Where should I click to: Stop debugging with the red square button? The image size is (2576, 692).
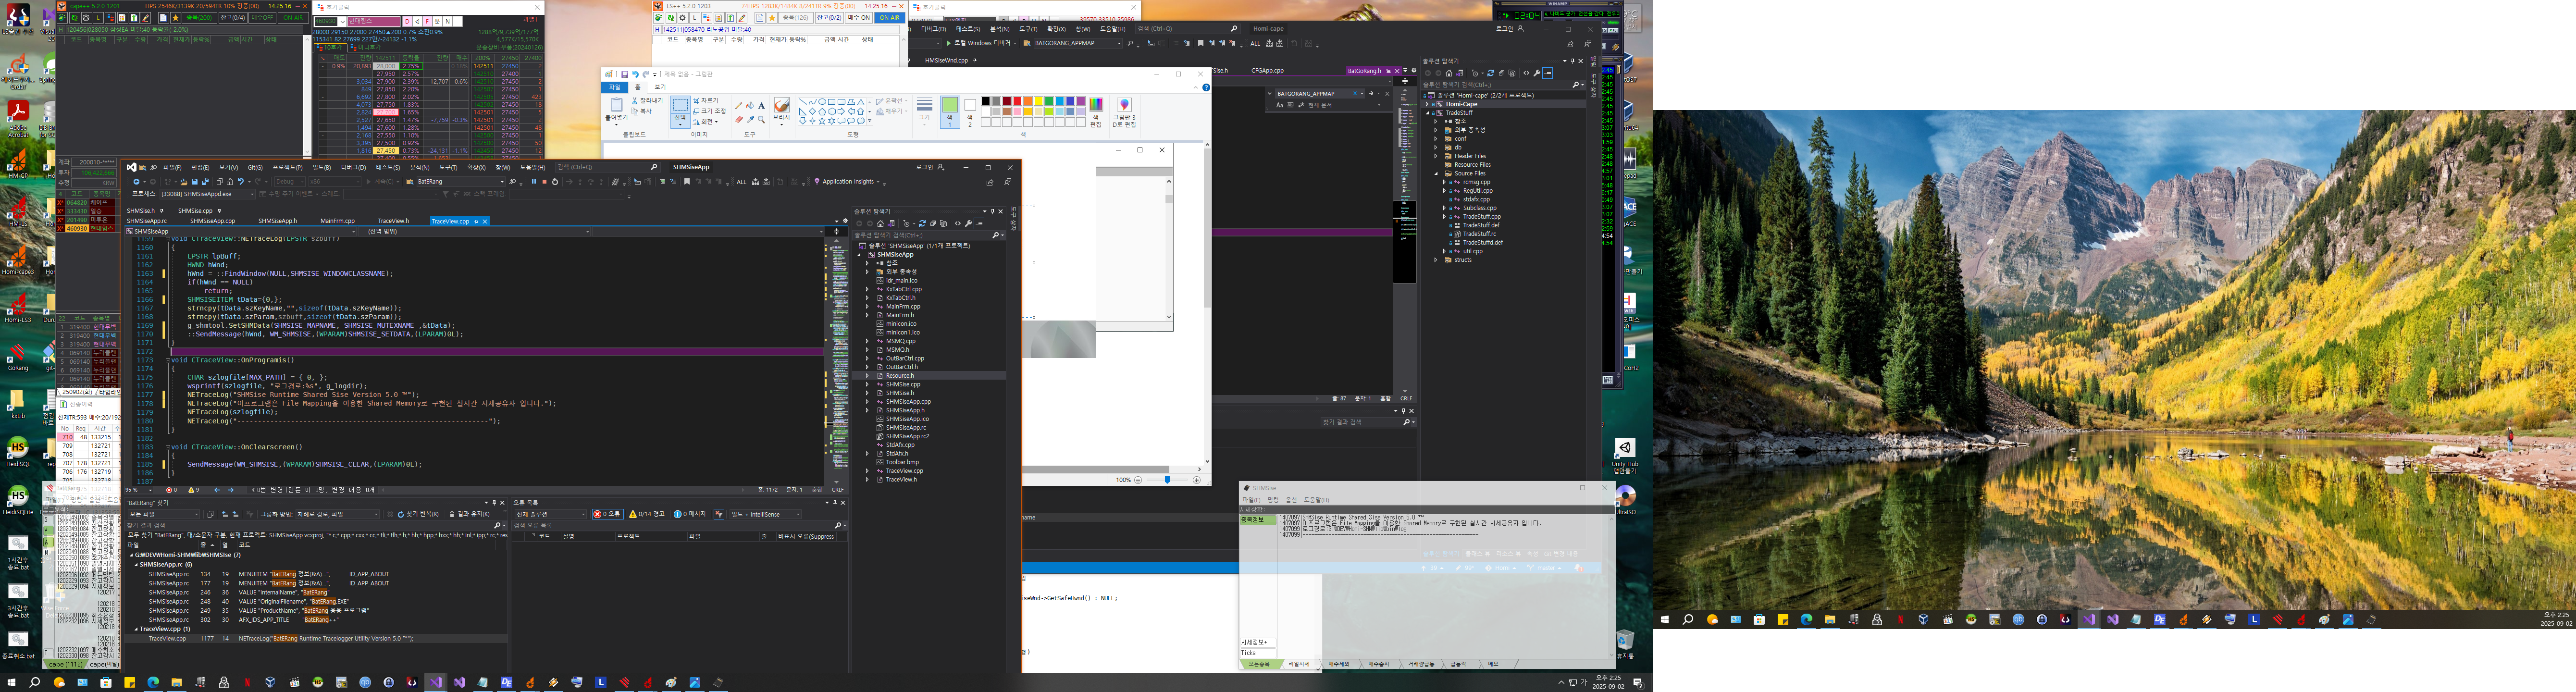544,182
